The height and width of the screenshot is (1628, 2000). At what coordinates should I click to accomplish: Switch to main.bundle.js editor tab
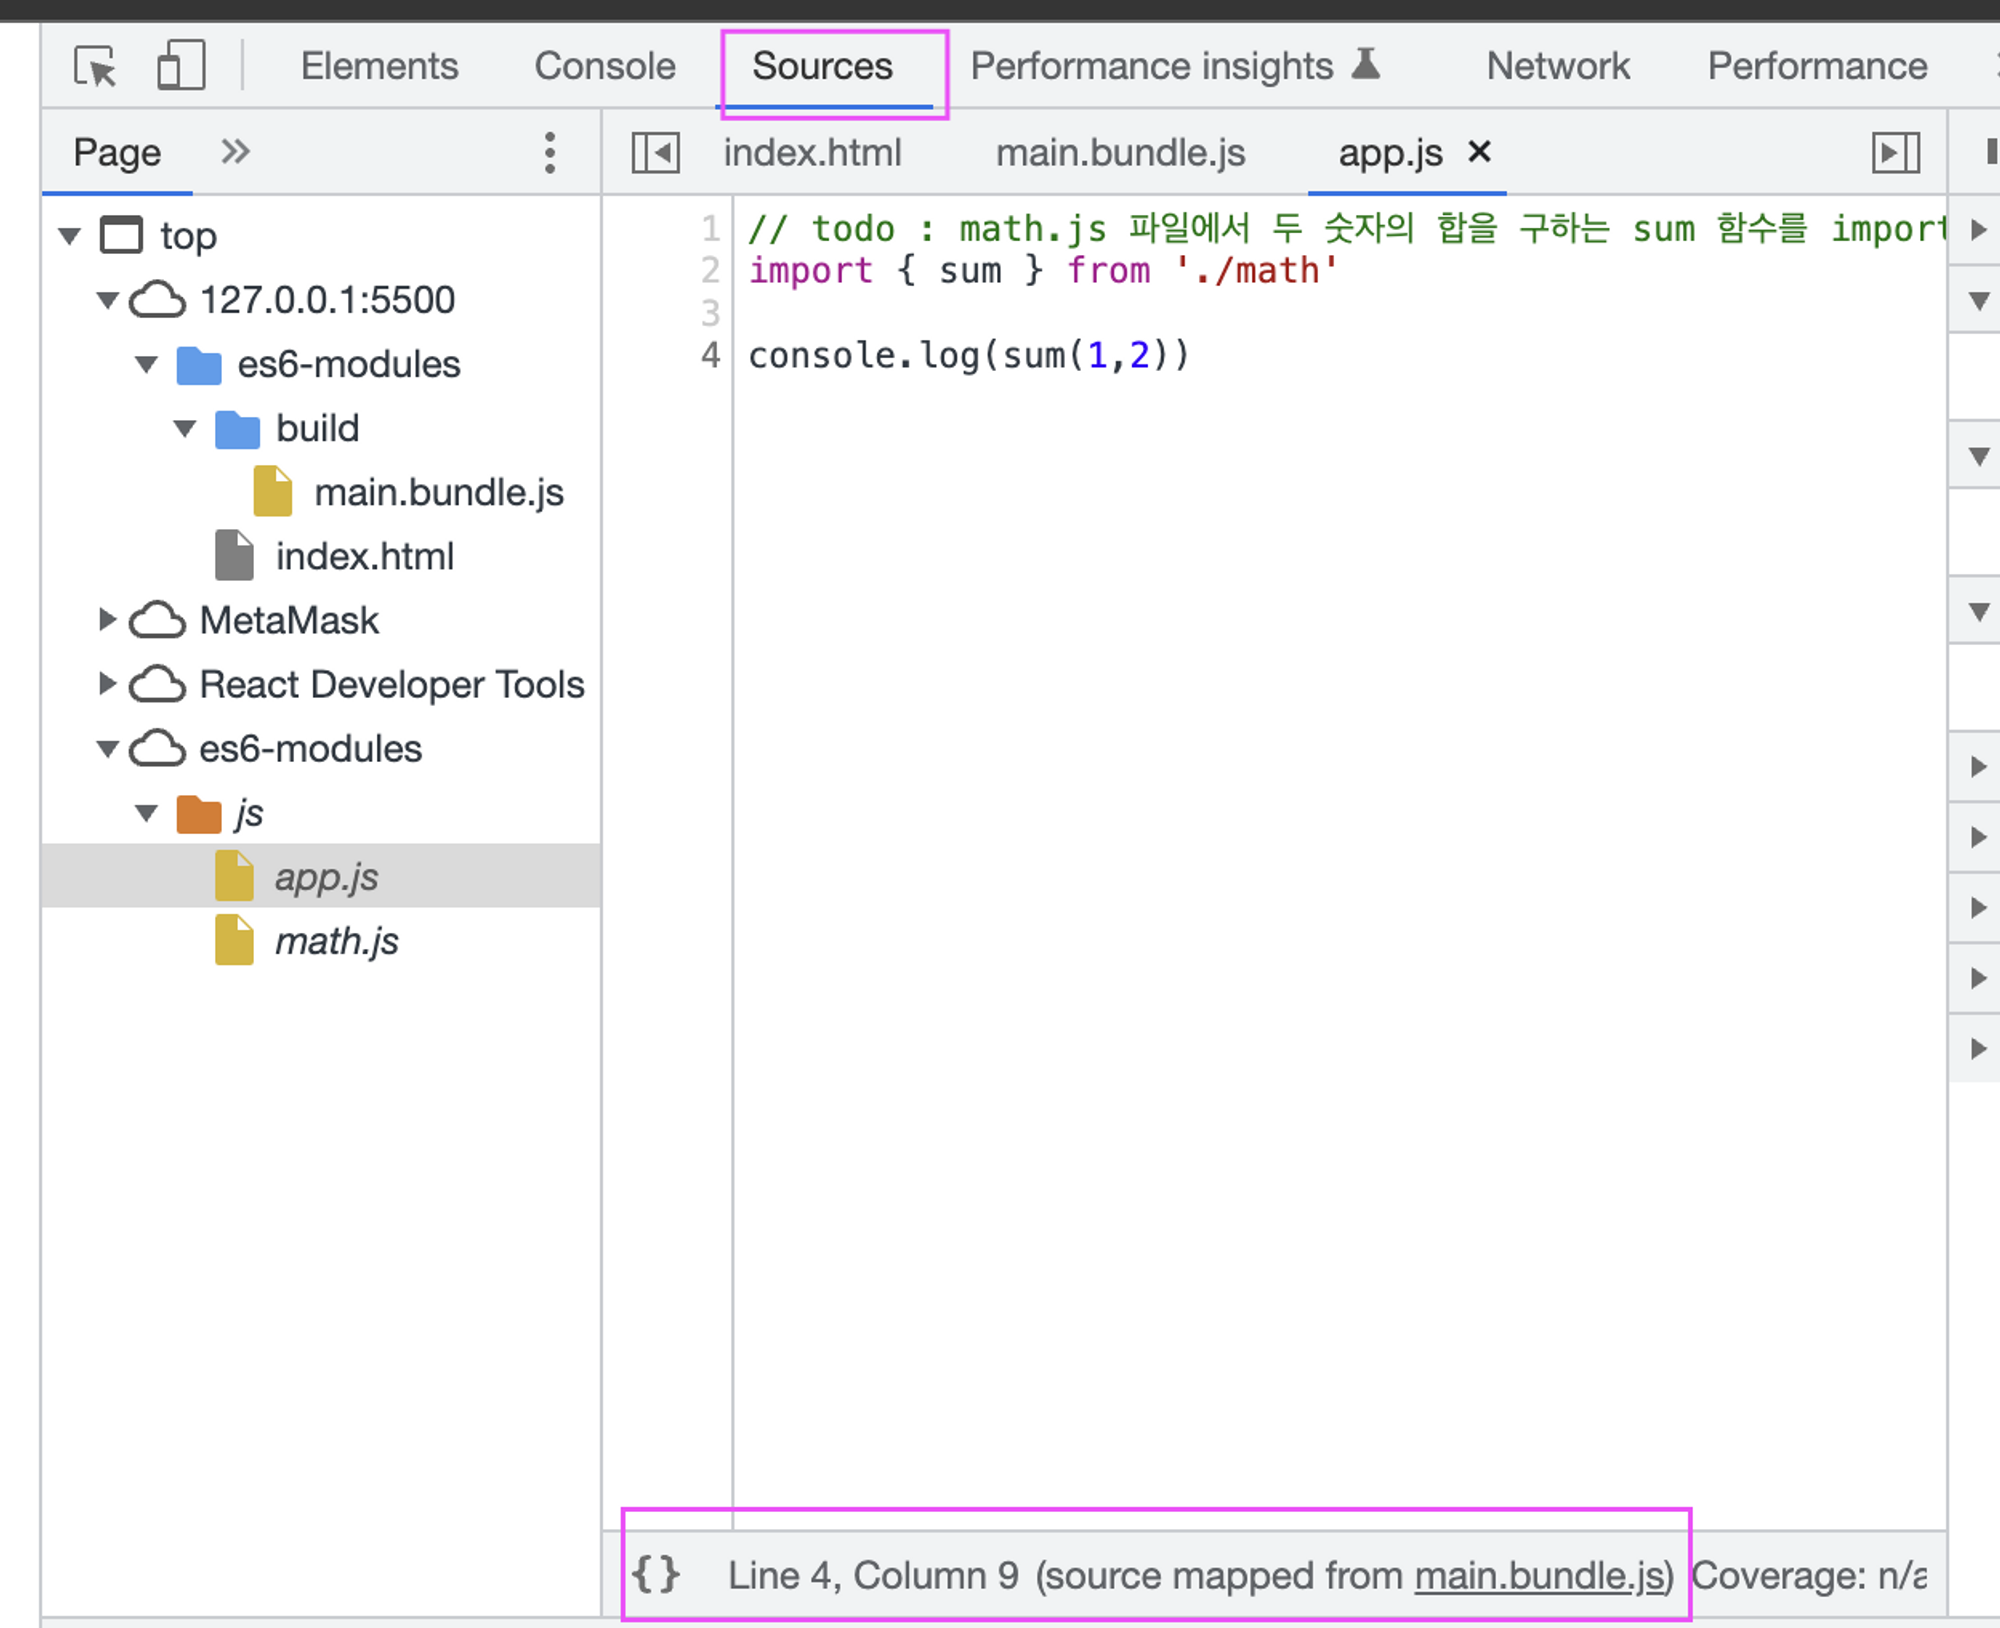[x=1120, y=153]
